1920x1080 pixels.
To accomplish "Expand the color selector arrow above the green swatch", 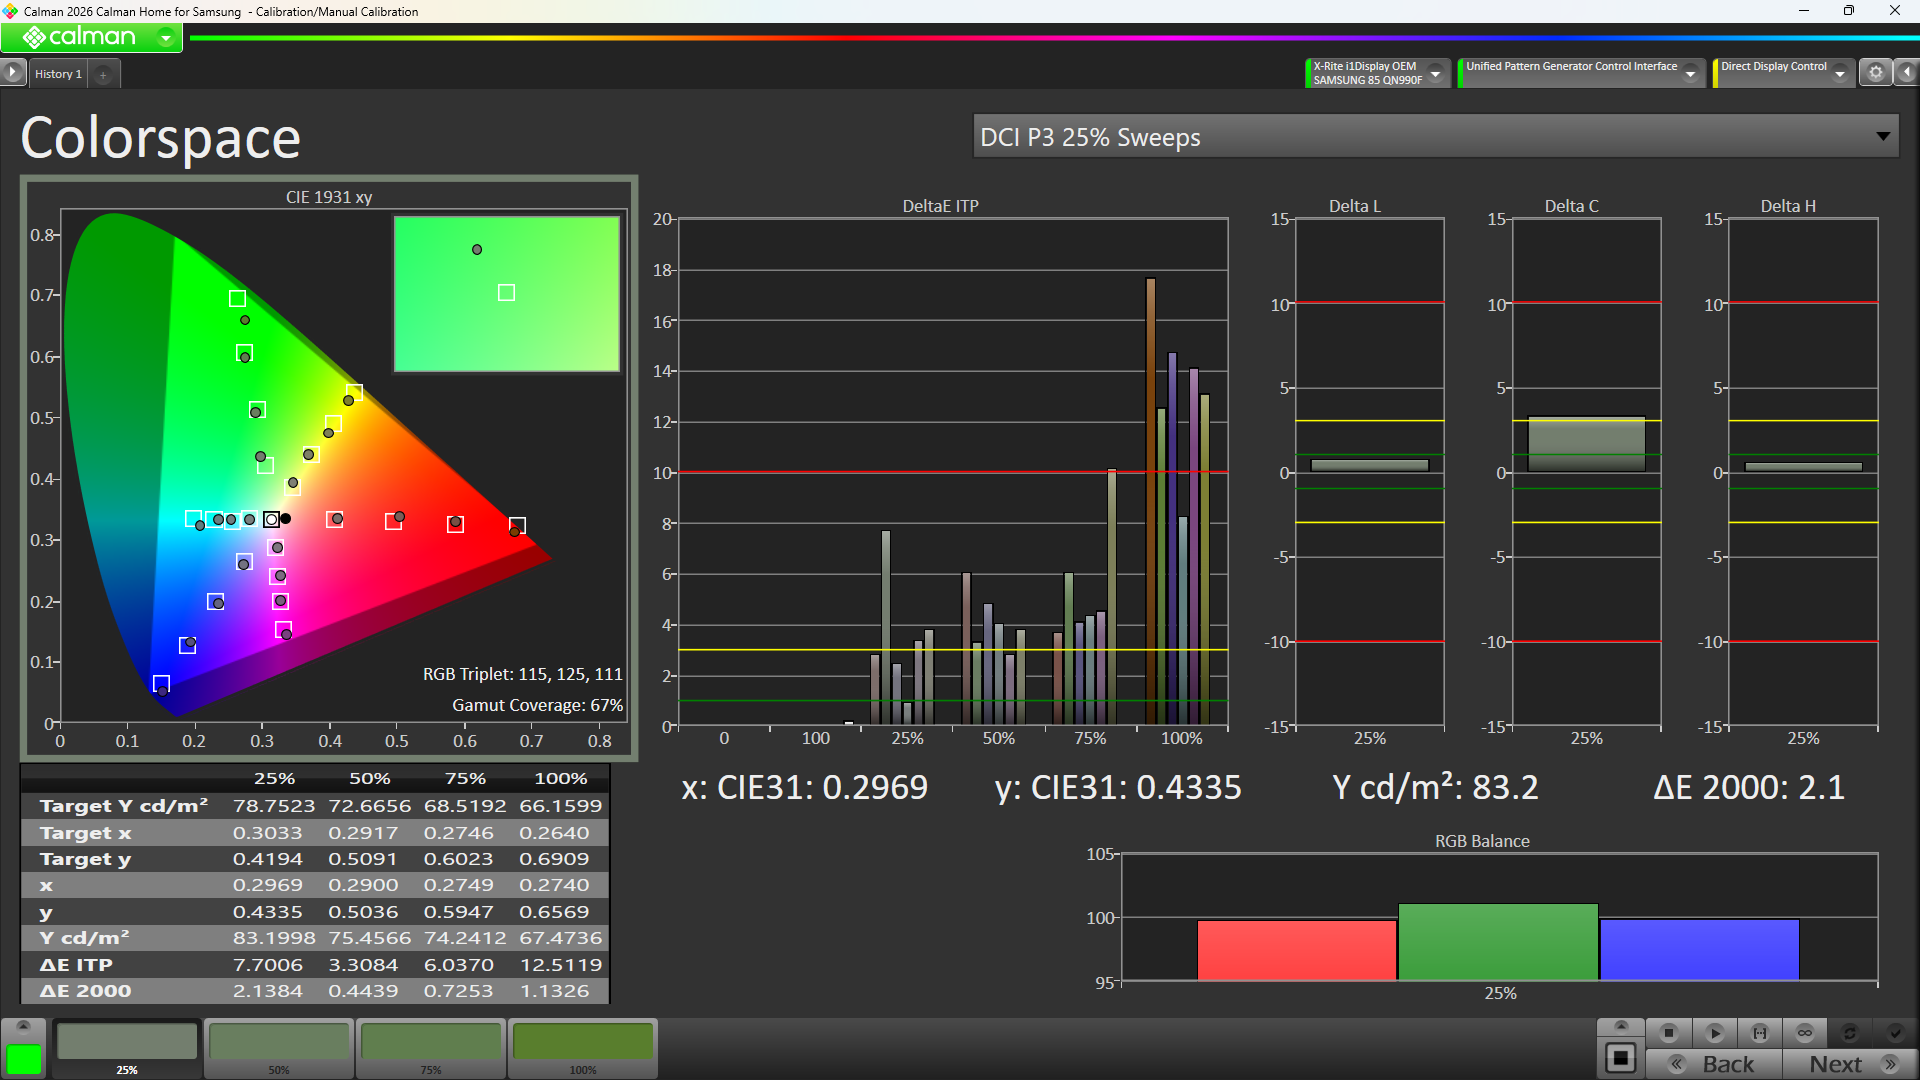I will [24, 1026].
